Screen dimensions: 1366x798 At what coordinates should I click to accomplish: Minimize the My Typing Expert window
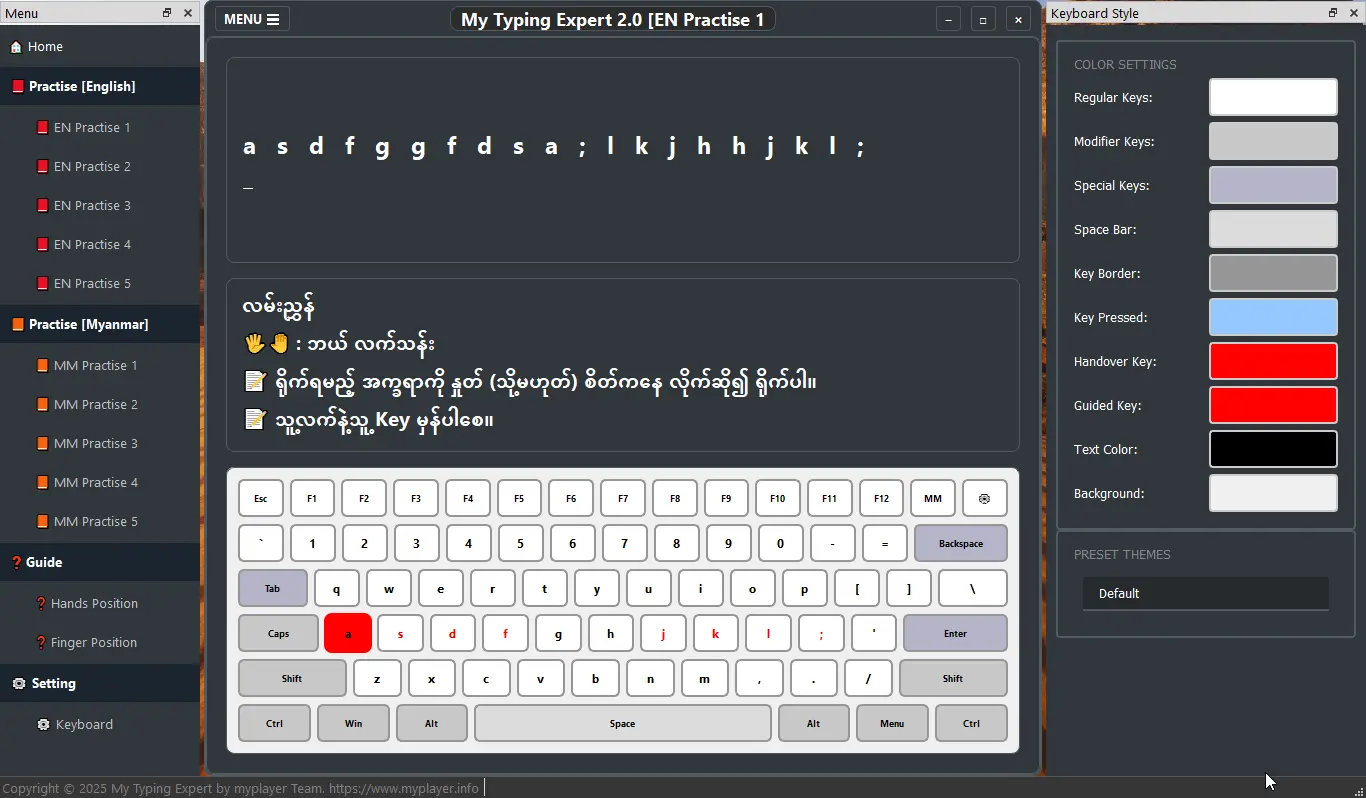click(948, 19)
